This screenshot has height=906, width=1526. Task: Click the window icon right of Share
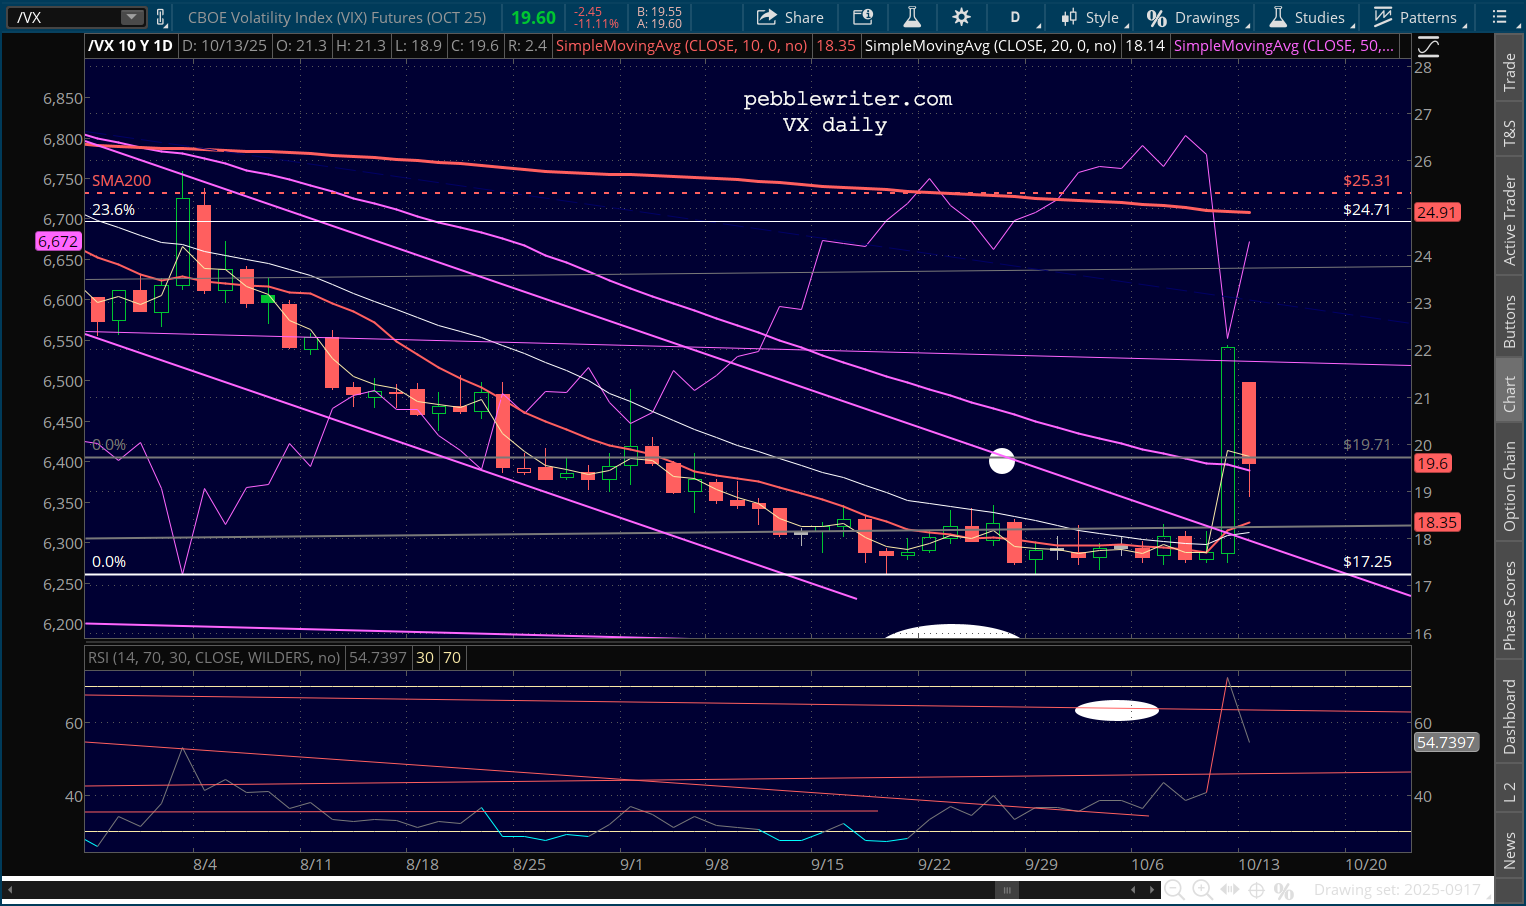coord(862,17)
